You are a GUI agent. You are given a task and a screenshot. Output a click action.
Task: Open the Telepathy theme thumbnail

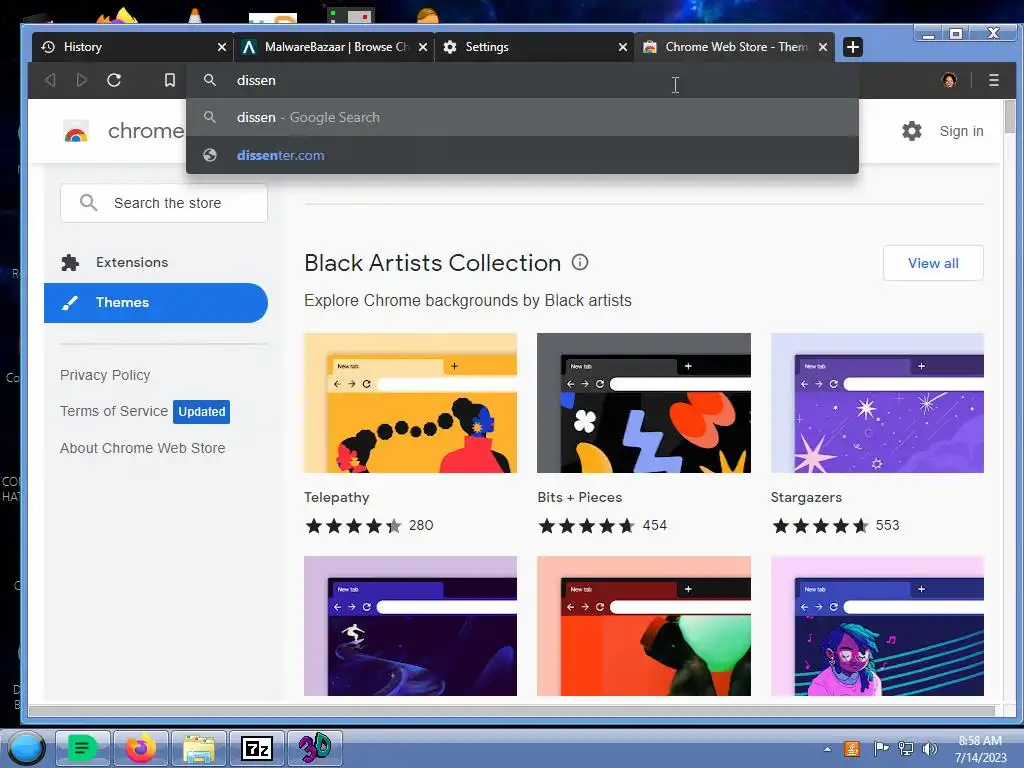click(410, 403)
